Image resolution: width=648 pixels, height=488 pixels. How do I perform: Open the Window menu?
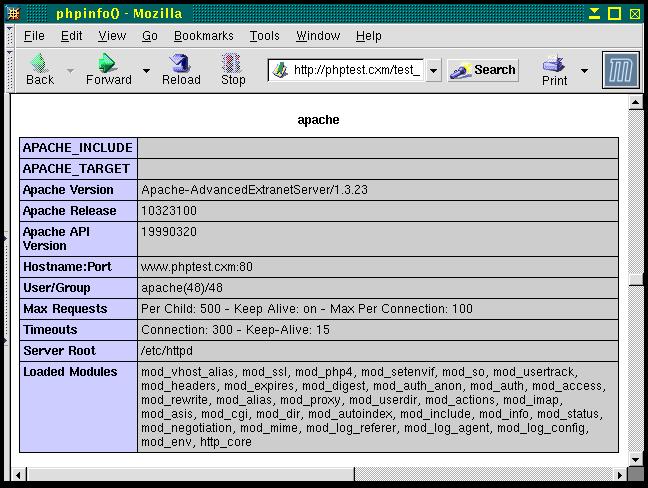[318, 36]
